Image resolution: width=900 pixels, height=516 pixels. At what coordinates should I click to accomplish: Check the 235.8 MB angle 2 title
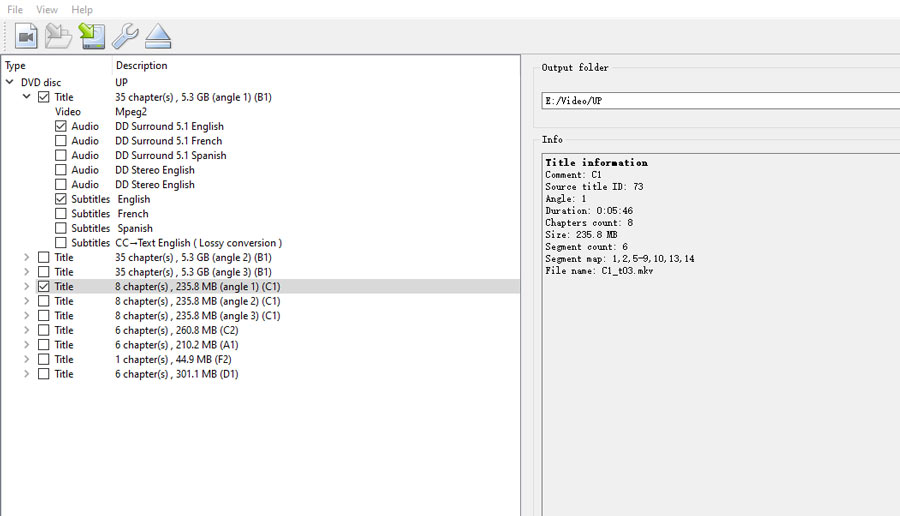tap(44, 301)
